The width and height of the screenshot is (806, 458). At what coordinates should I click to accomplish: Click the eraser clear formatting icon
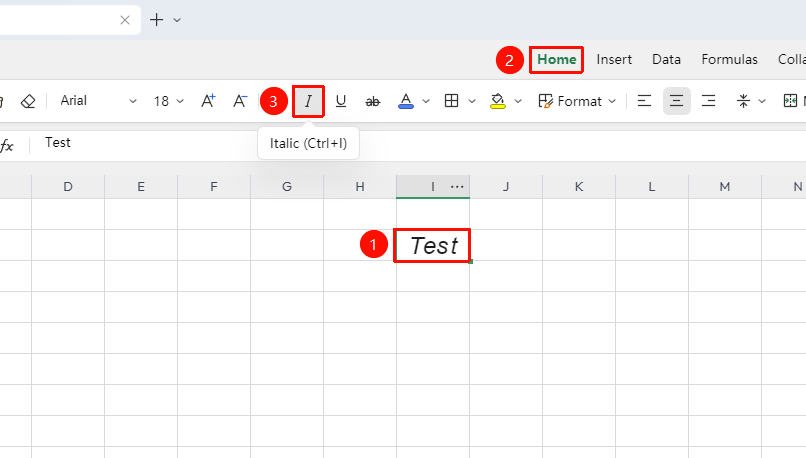pyautogui.click(x=28, y=101)
